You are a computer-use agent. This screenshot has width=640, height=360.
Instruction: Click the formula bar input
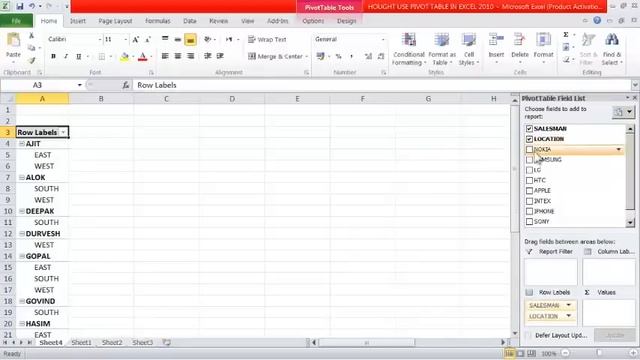pyautogui.click(x=382, y=85)
